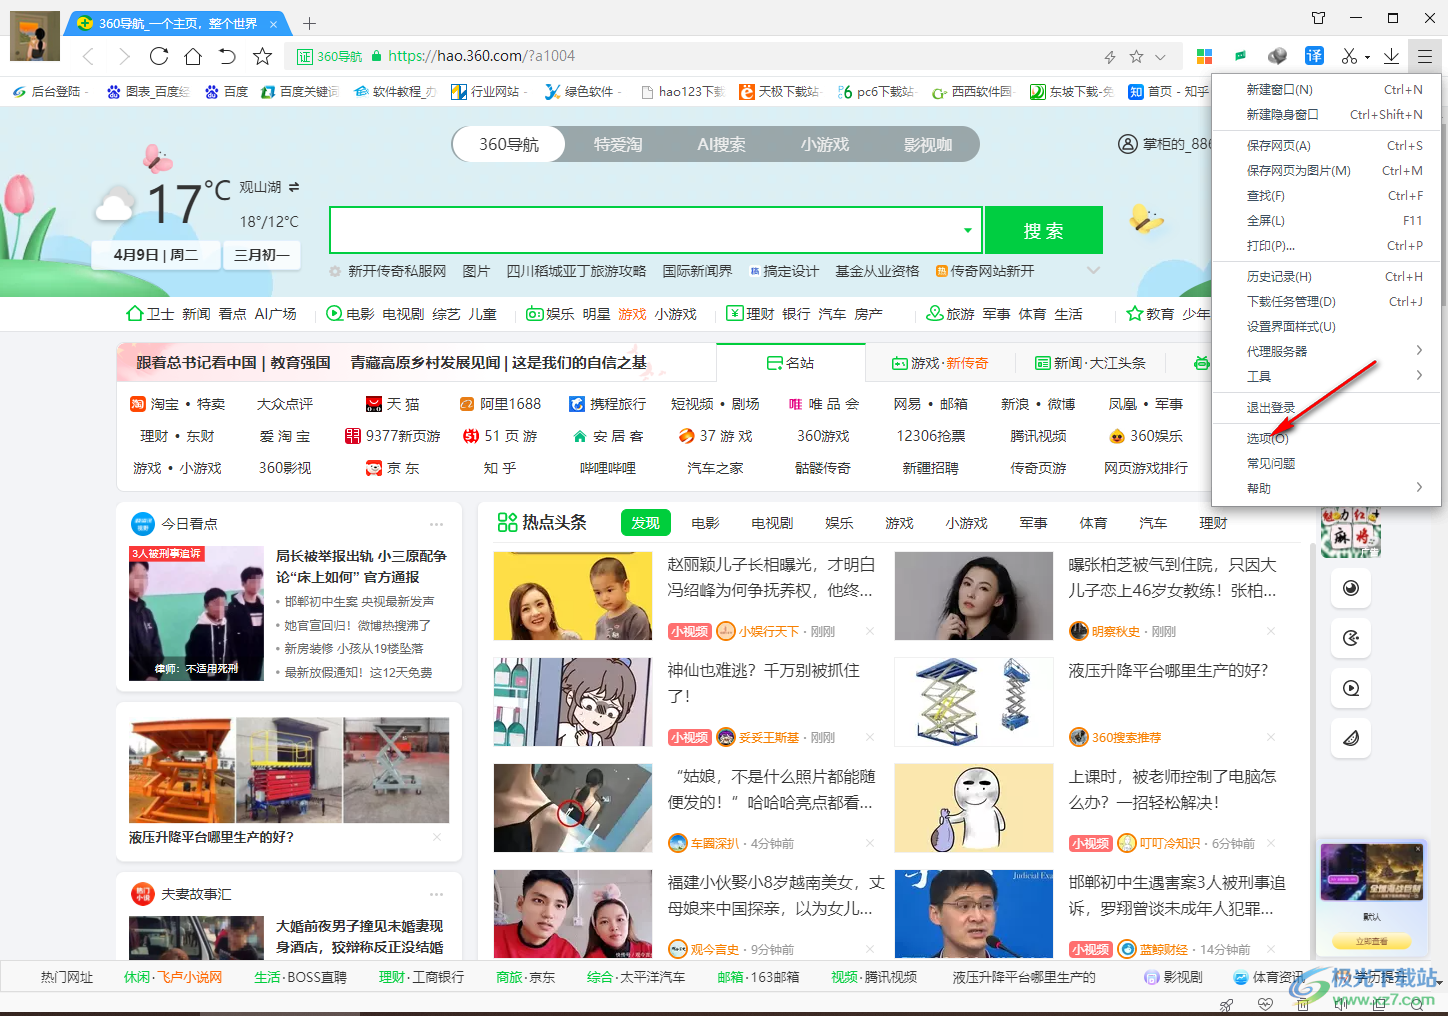Open the address bar dropdown chevron

click(1160, 57)
